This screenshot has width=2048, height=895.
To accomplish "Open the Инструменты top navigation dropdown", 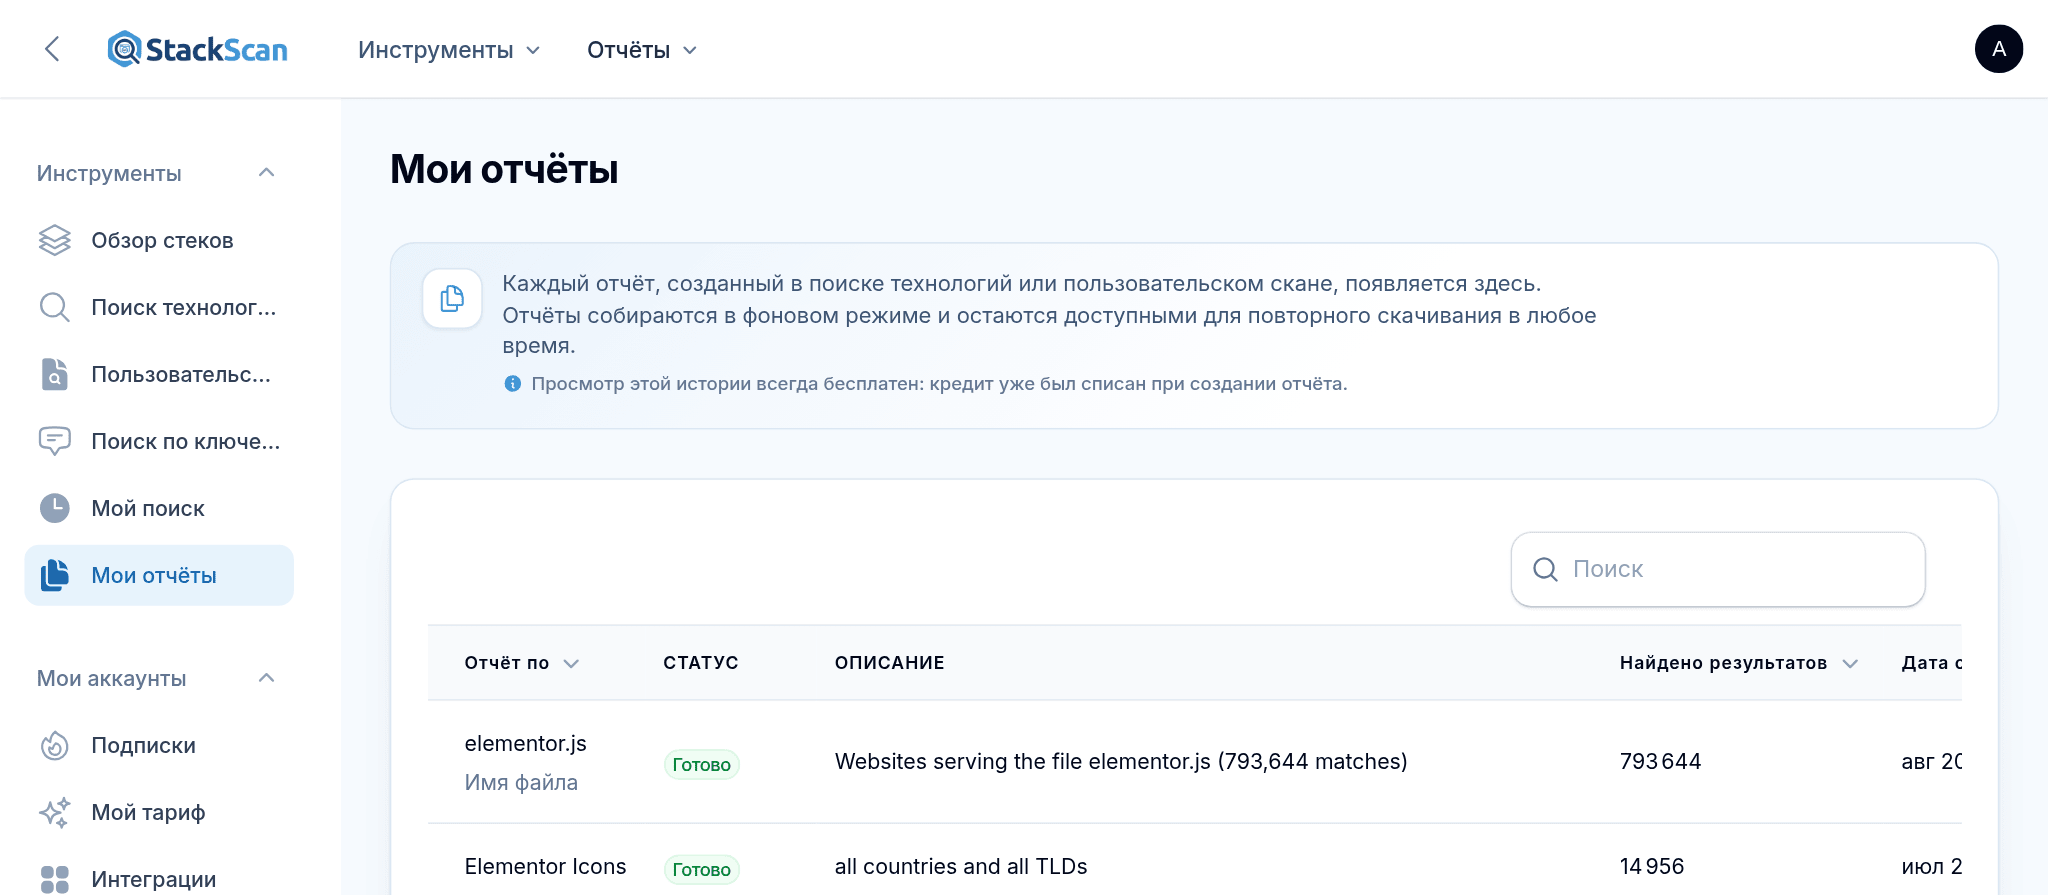I will point(449,50).
